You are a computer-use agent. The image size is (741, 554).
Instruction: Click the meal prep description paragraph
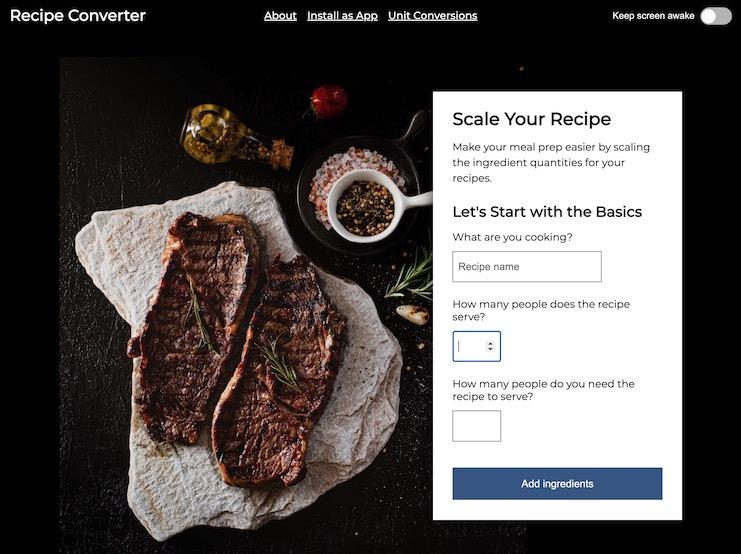tap(551, 162)
